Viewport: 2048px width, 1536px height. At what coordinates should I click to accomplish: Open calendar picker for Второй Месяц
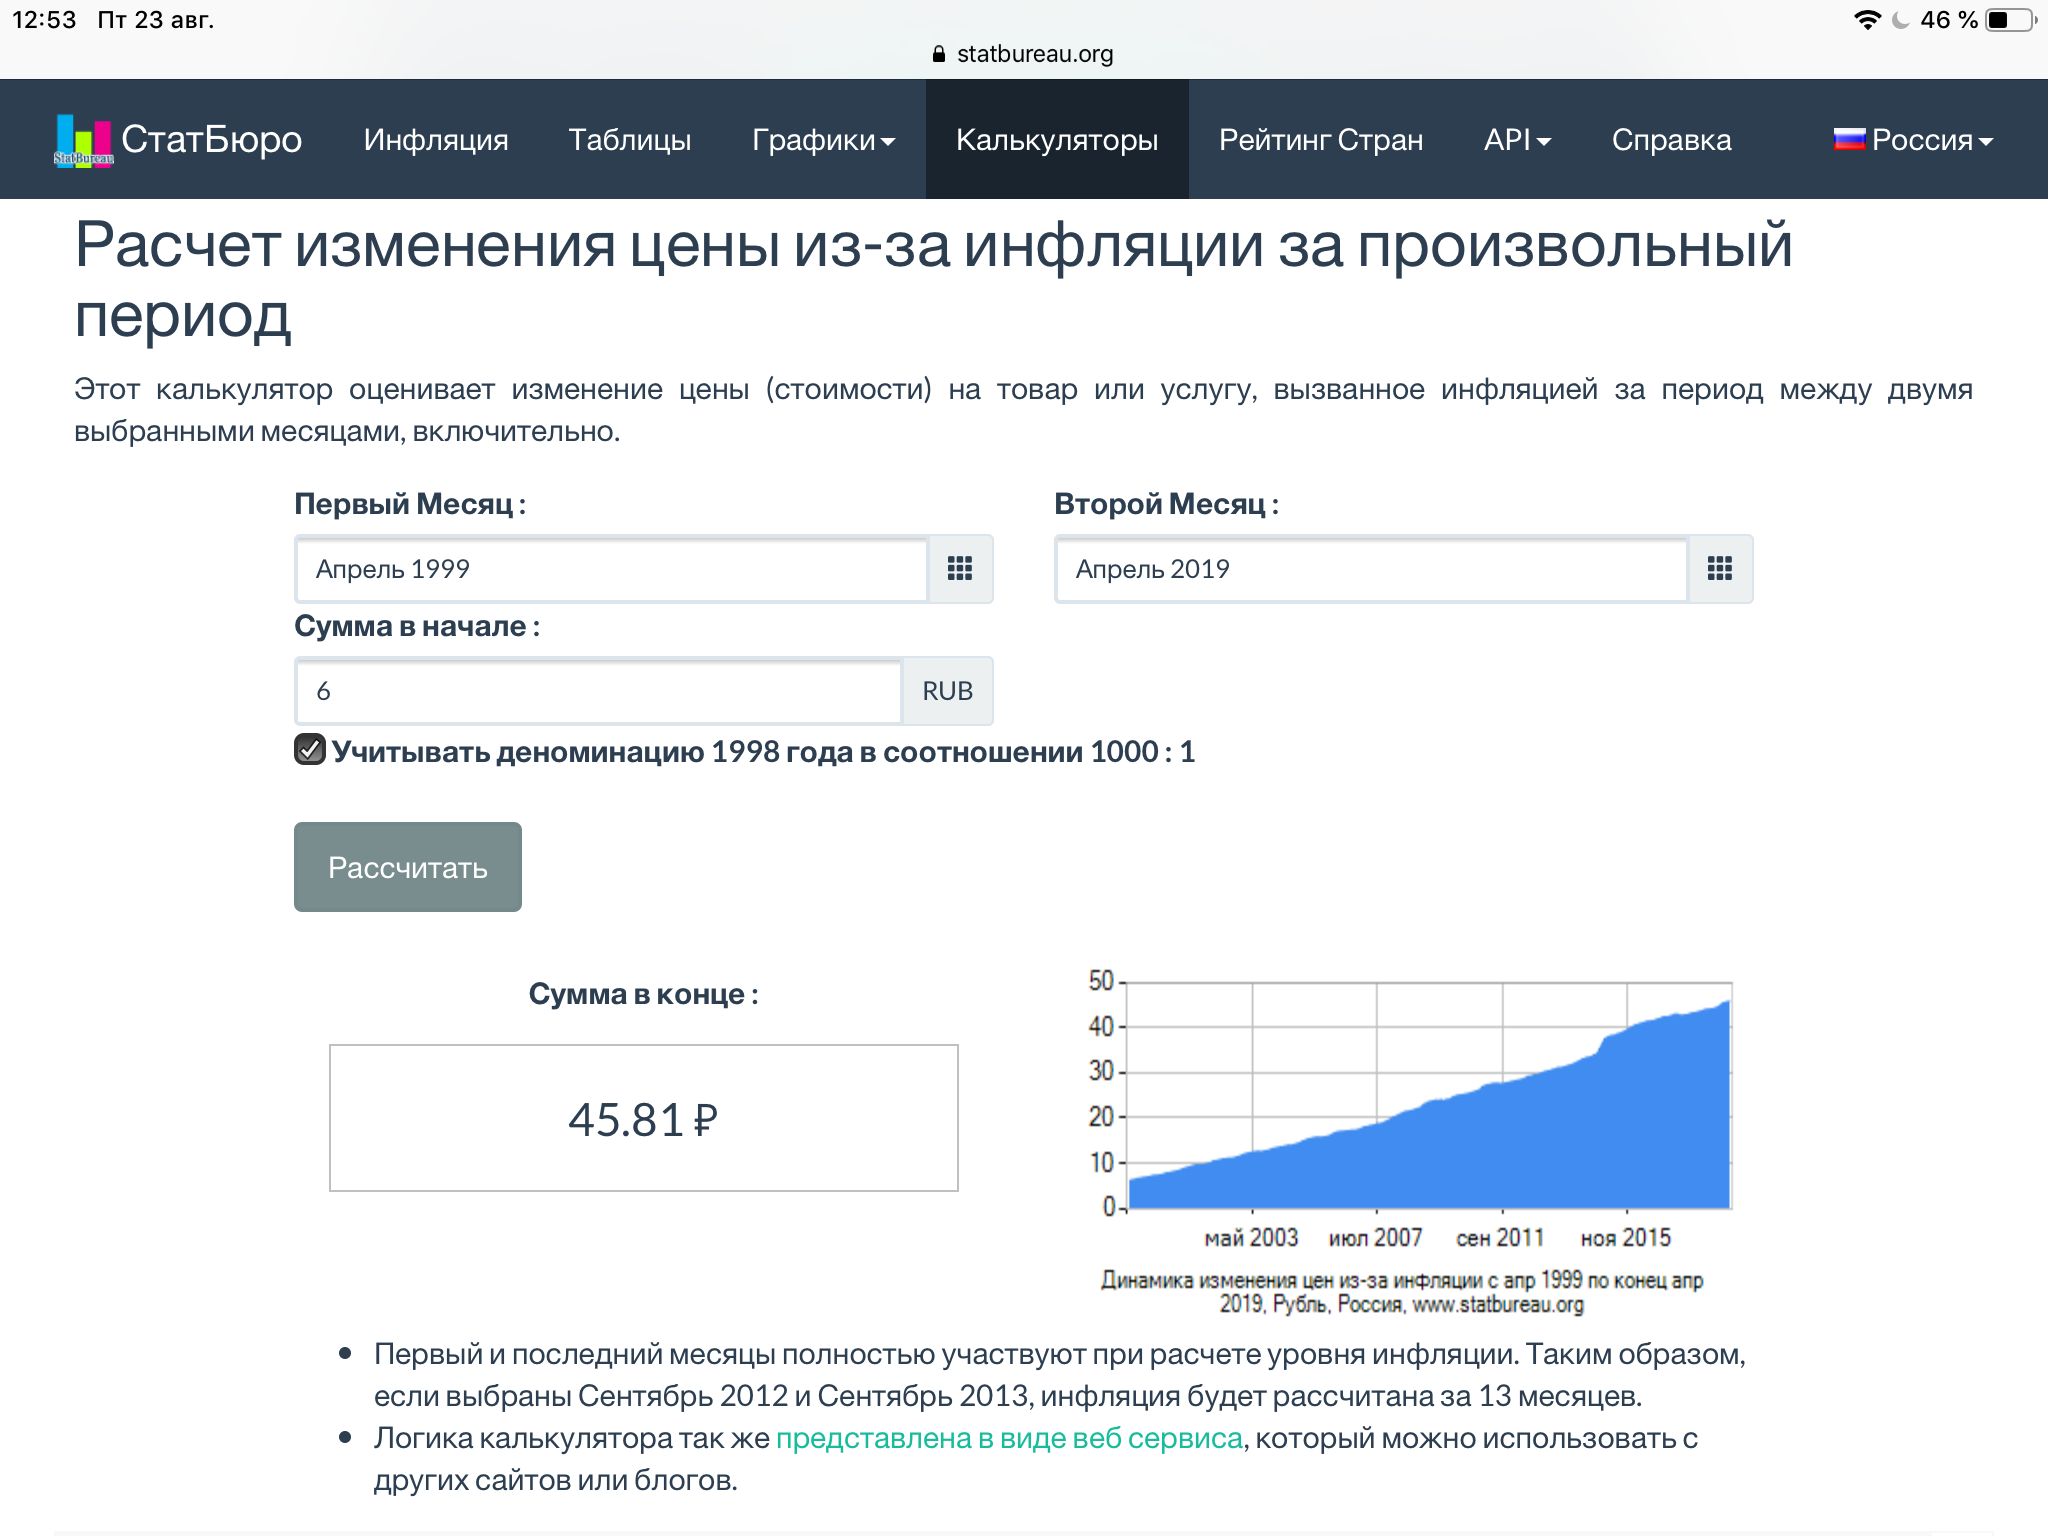1720,569
